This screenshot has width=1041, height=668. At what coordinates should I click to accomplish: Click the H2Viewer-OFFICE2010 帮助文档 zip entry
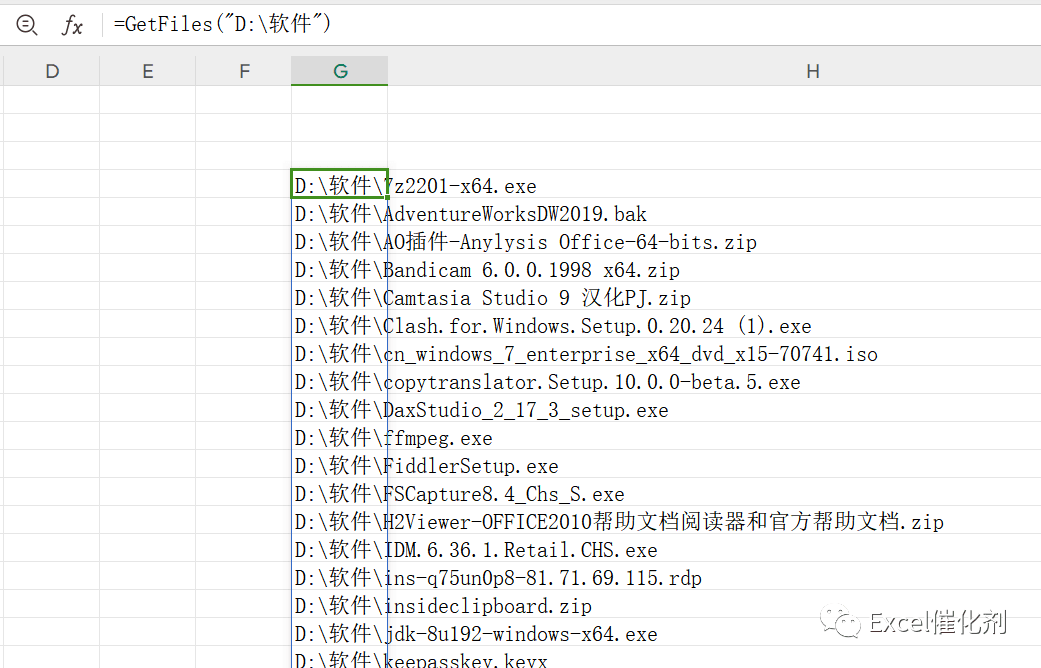(619, 521)
